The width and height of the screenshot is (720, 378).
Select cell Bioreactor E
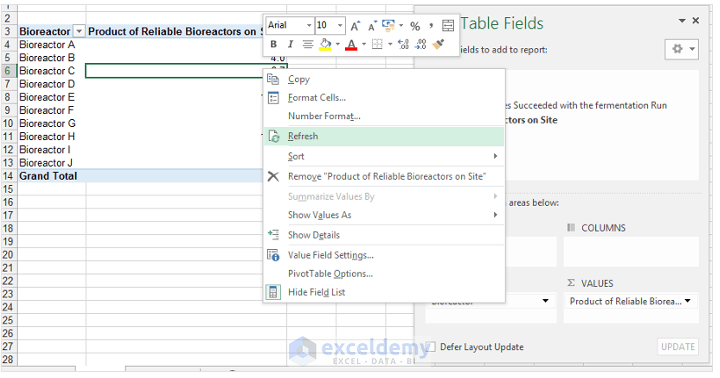pyautogui.click(x=51, y=97)
